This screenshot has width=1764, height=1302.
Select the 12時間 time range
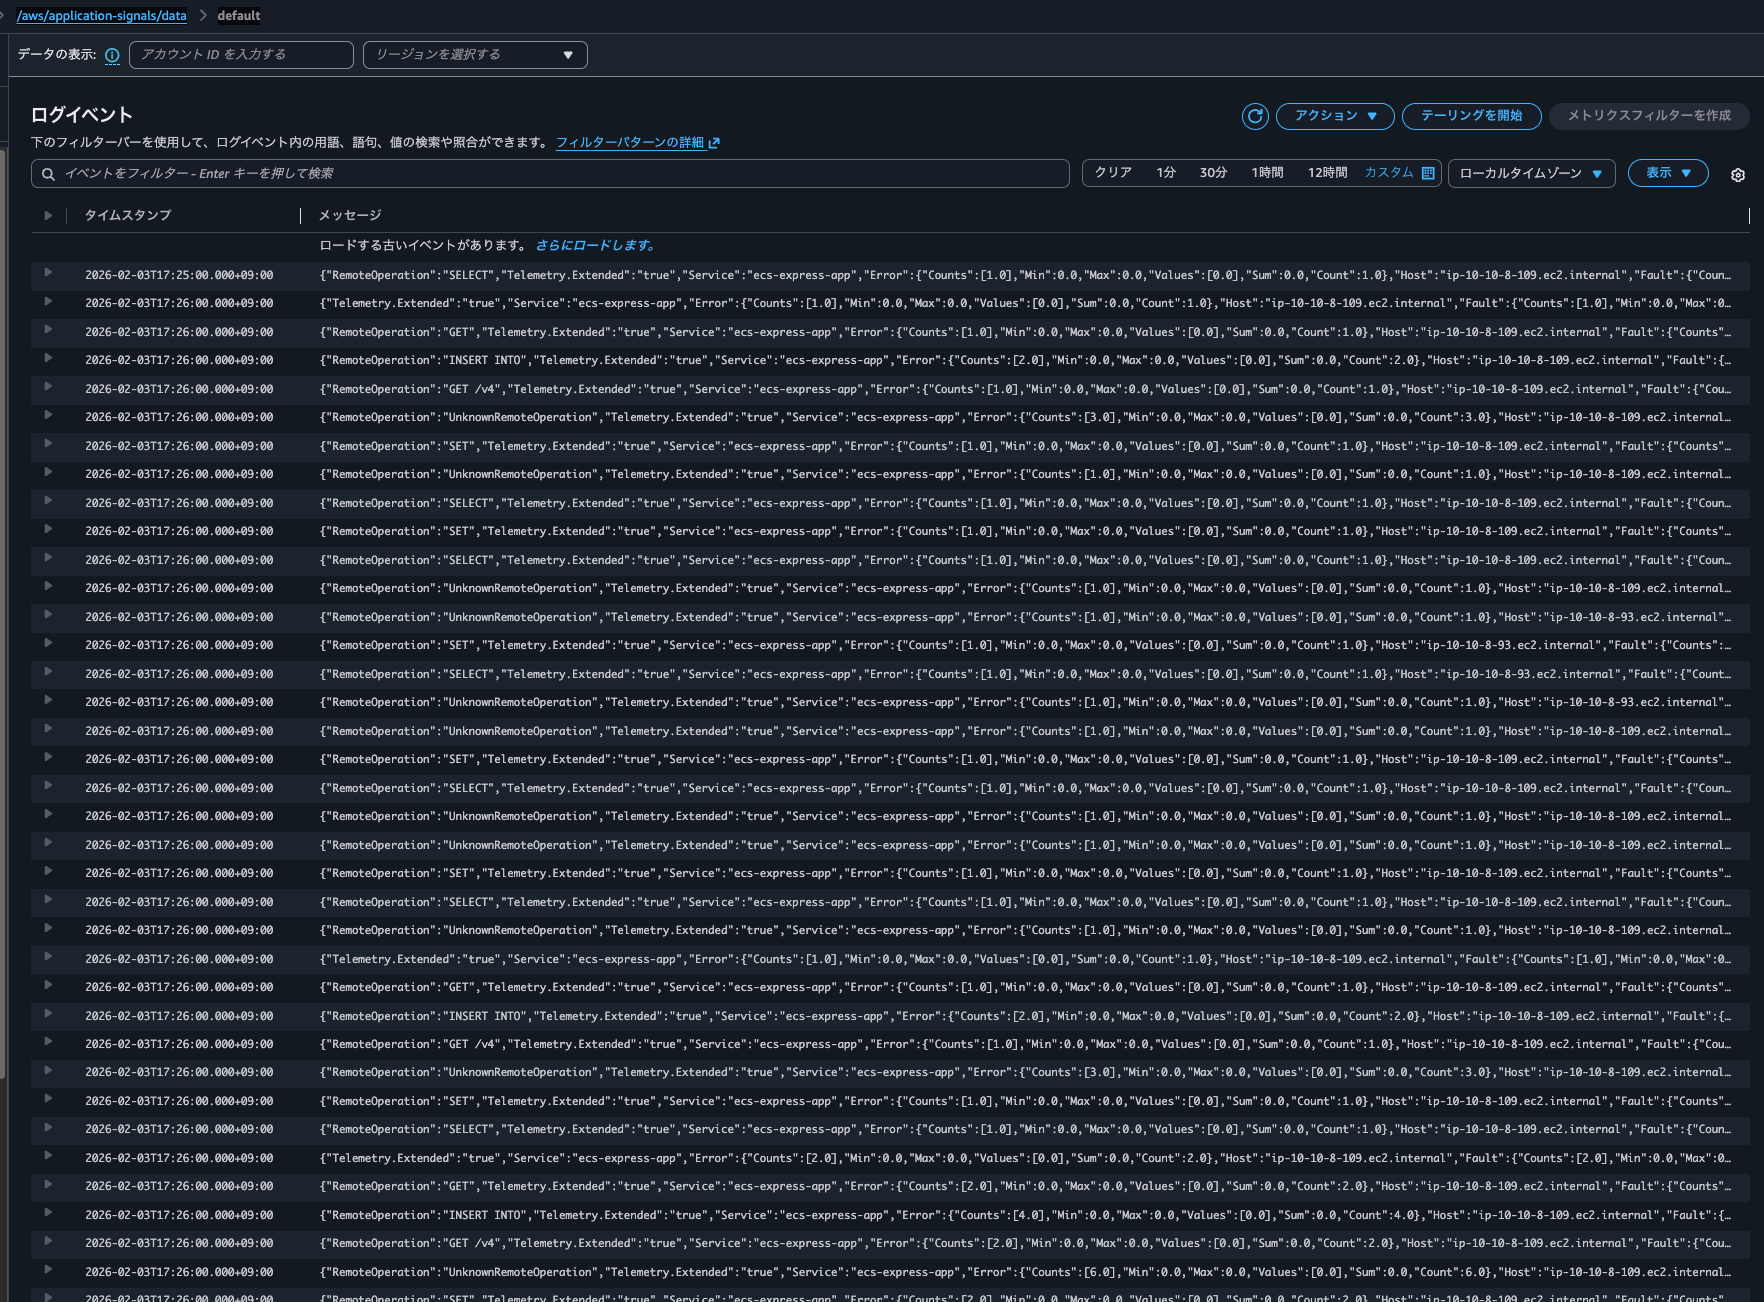click(1330, 172)
